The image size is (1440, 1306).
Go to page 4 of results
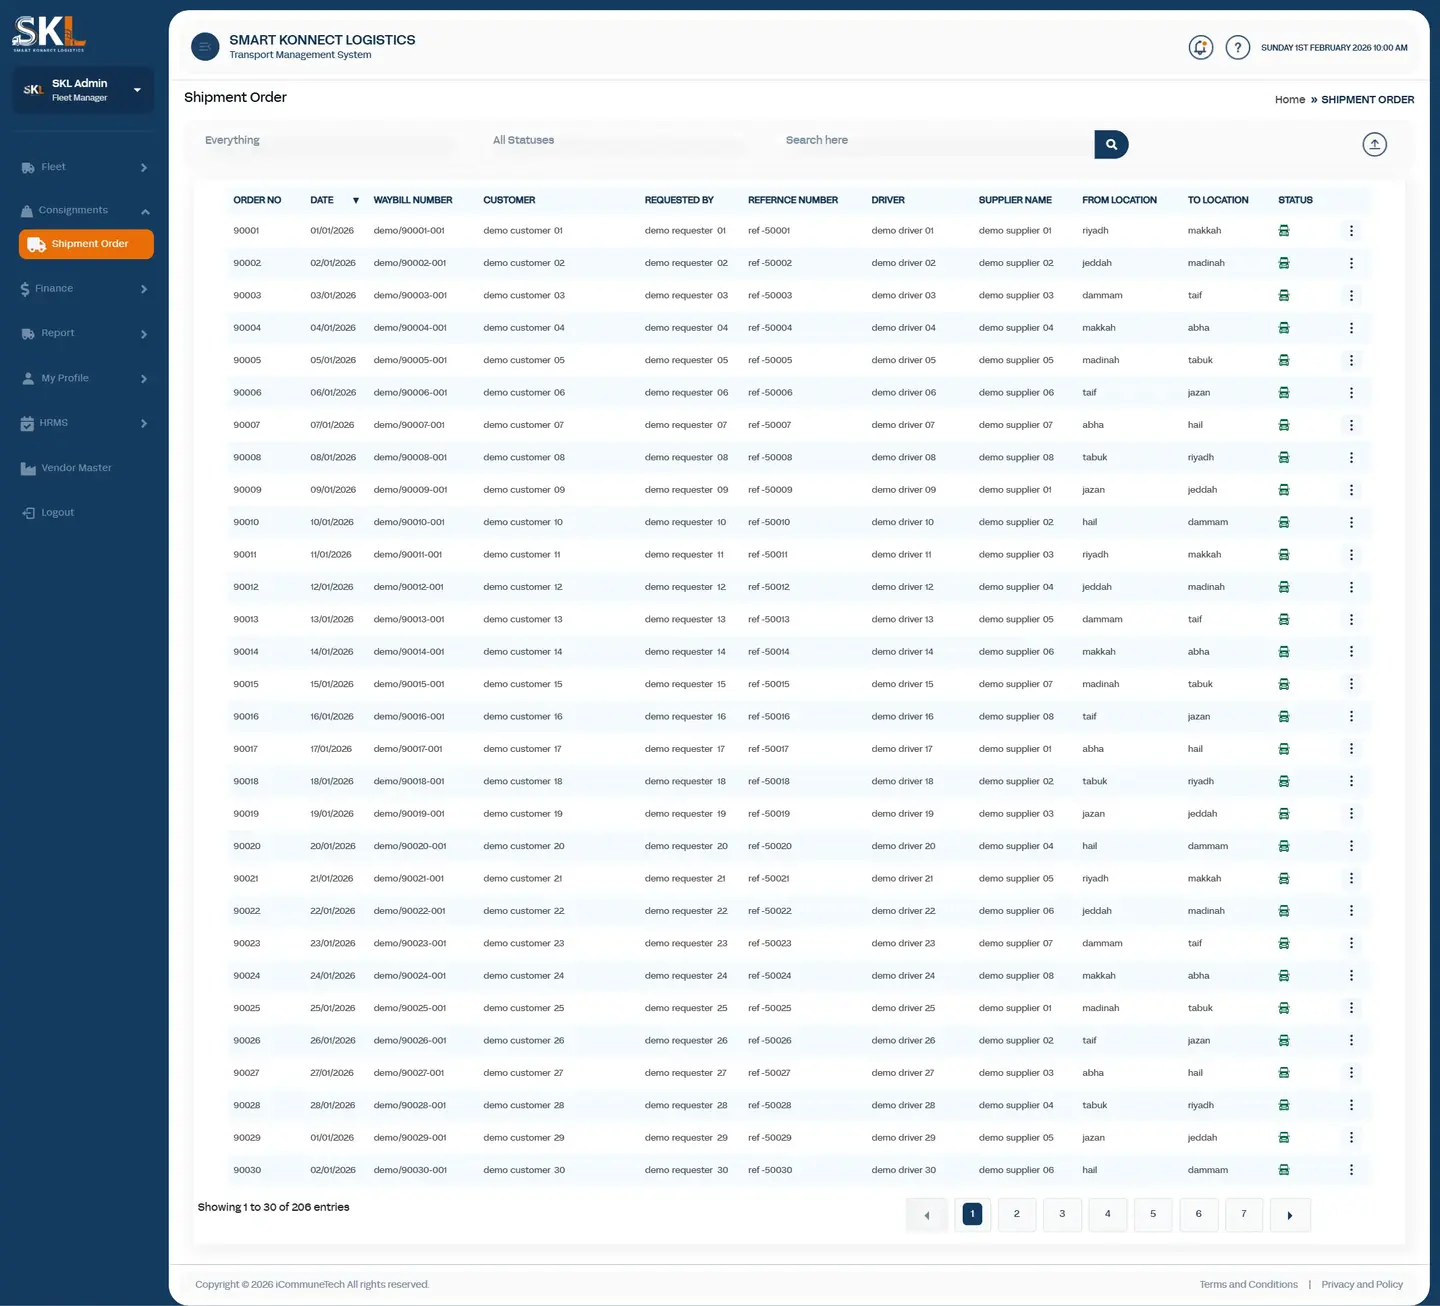click(x=1108, y=1214)
